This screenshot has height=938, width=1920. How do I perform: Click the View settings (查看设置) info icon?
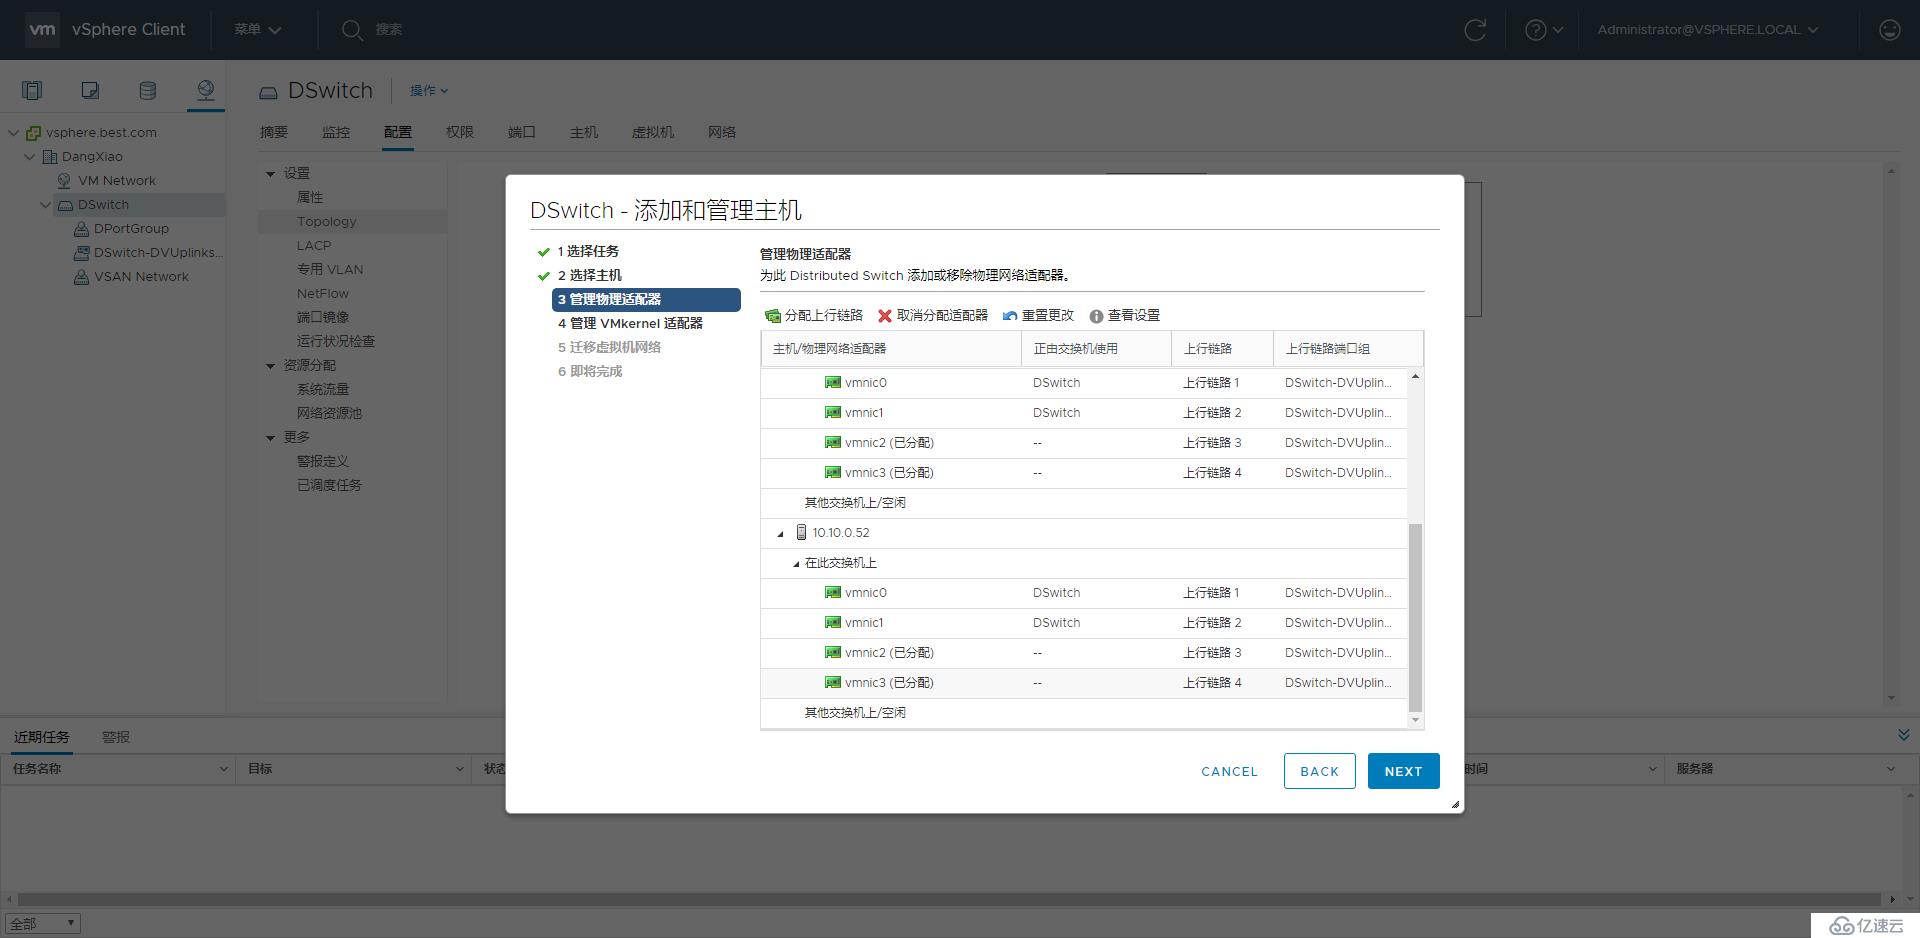coord(1096,316)
